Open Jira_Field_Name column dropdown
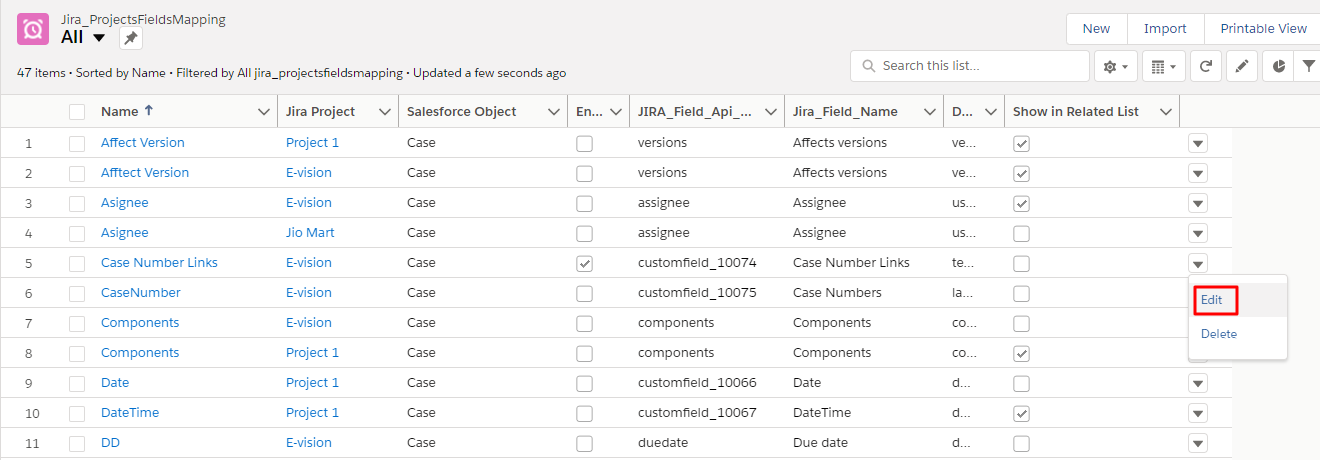The width and height of the screenshot is (1320, 460). pos(930,112)
